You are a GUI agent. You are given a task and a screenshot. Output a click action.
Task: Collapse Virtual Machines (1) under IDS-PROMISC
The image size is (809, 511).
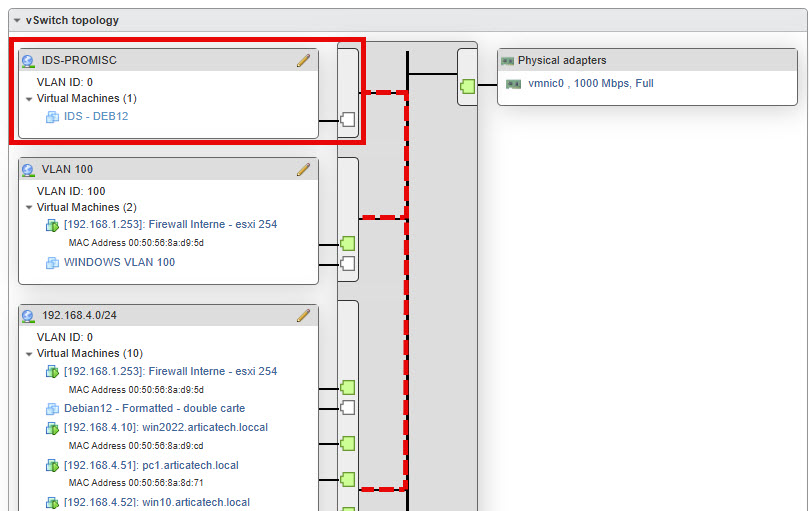pyautogui.click(x=29, y=99)
